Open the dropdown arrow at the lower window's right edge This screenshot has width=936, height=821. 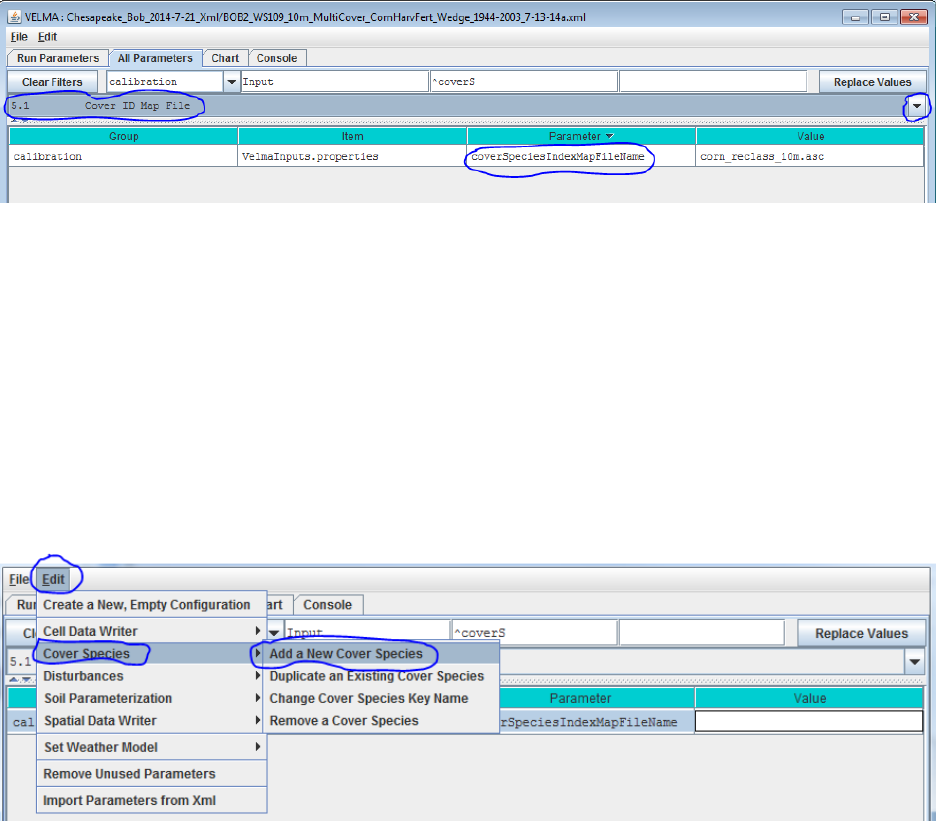915,662
